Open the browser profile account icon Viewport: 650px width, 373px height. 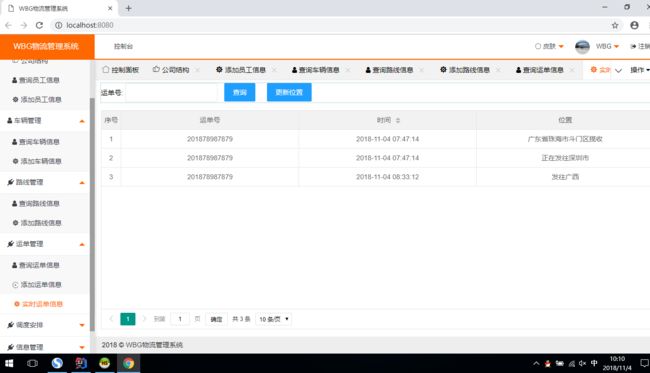coord(634,25)
